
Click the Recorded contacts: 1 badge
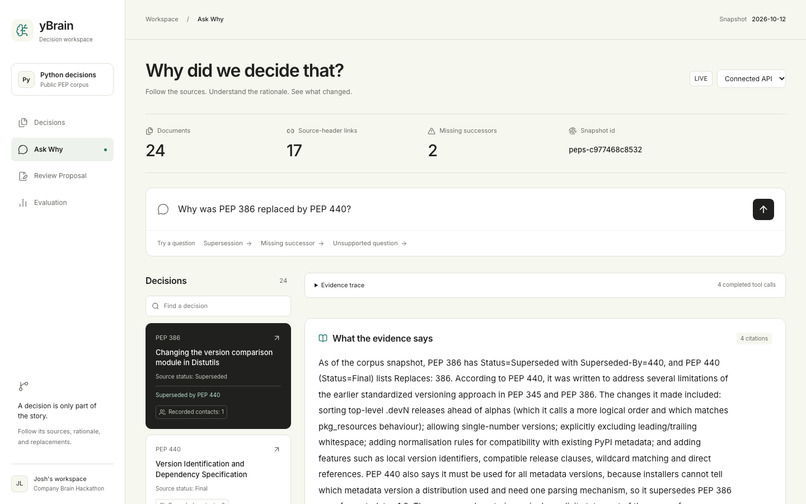coord(191,412)
